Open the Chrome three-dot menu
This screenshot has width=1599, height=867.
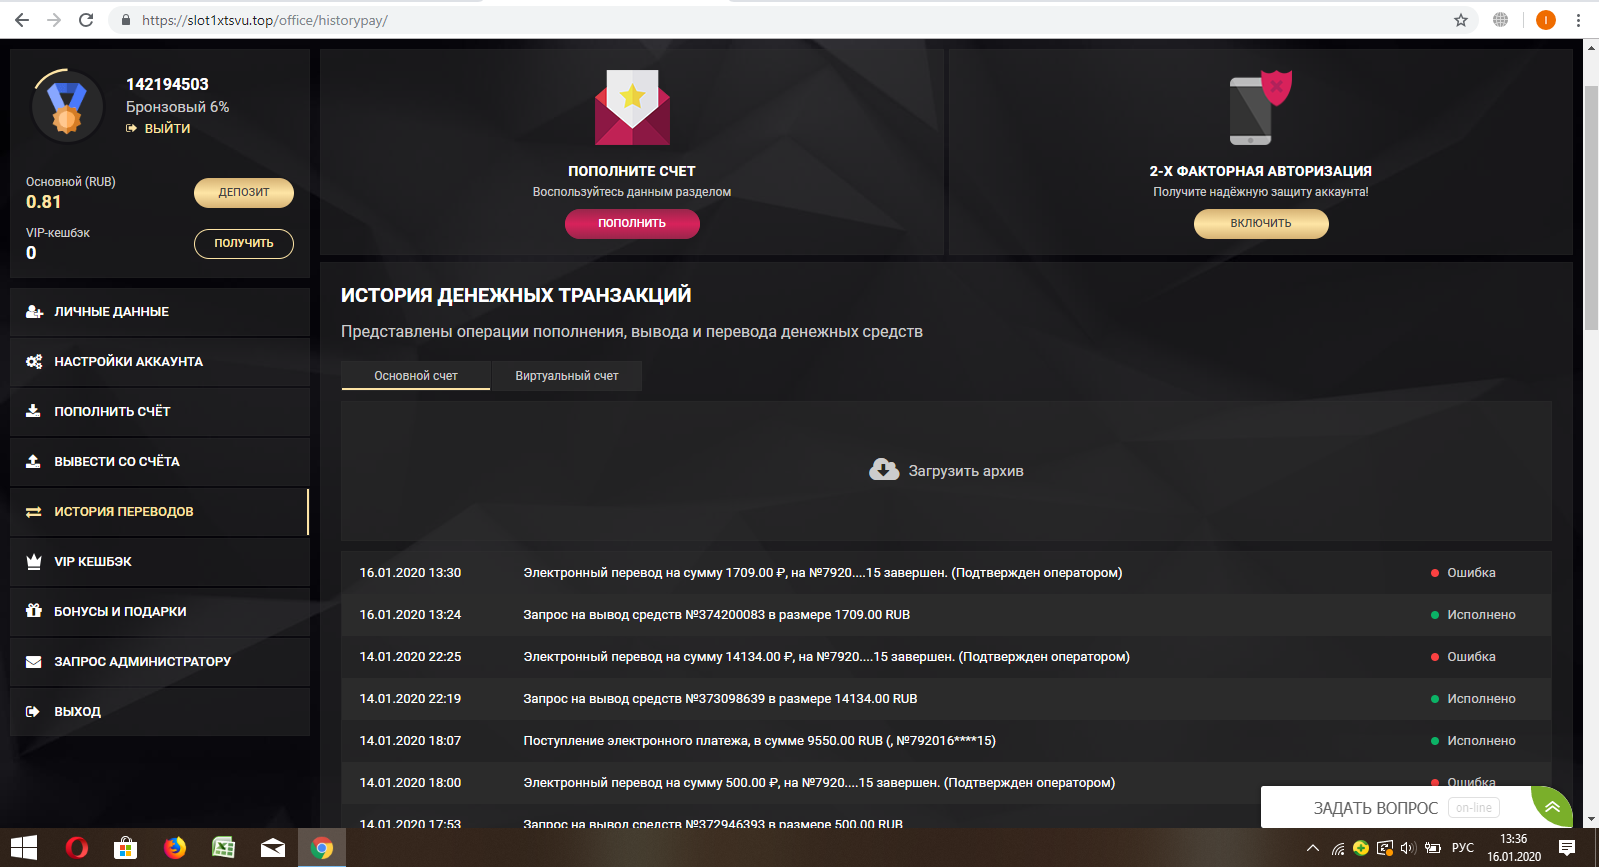[1578, 20]
